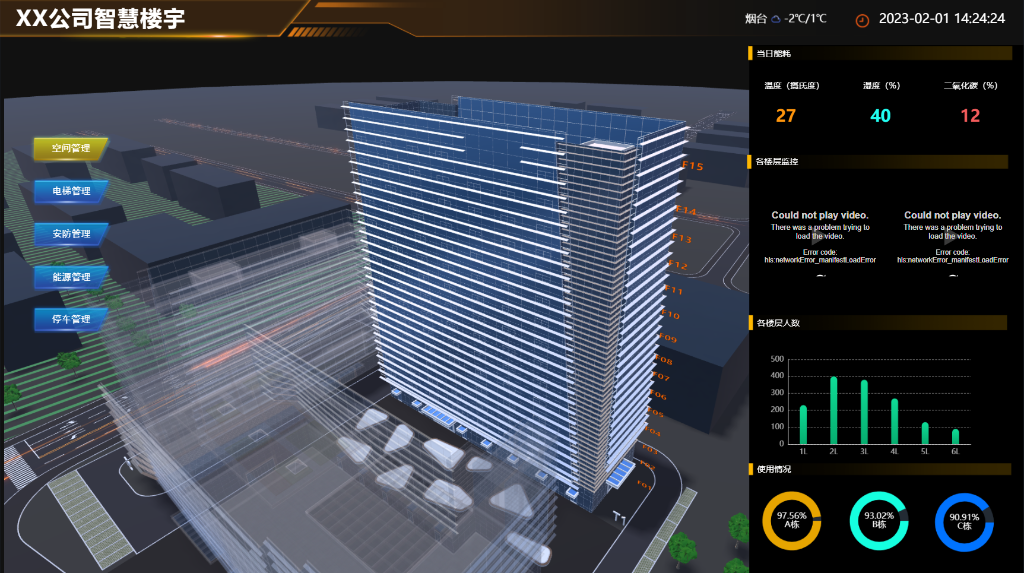This screenshot has height=573, width=1024.
Task: Pick the F11 floor label
Action: [x=673, y=291]
